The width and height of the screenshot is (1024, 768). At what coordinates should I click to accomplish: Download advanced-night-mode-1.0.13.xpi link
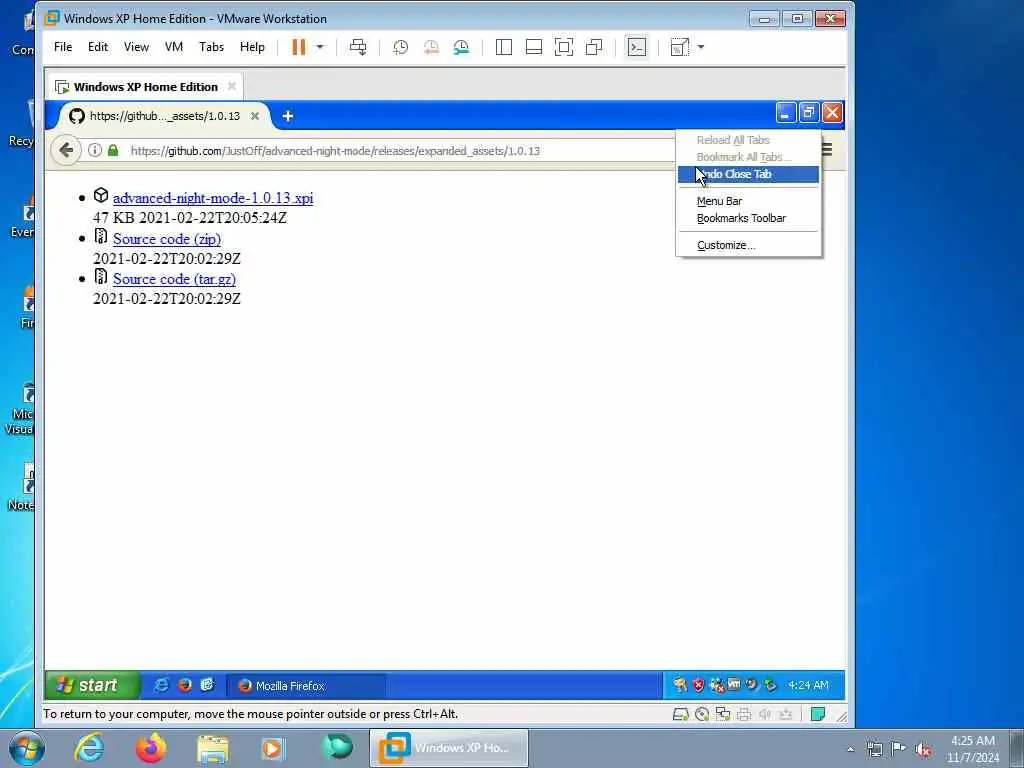213,198
